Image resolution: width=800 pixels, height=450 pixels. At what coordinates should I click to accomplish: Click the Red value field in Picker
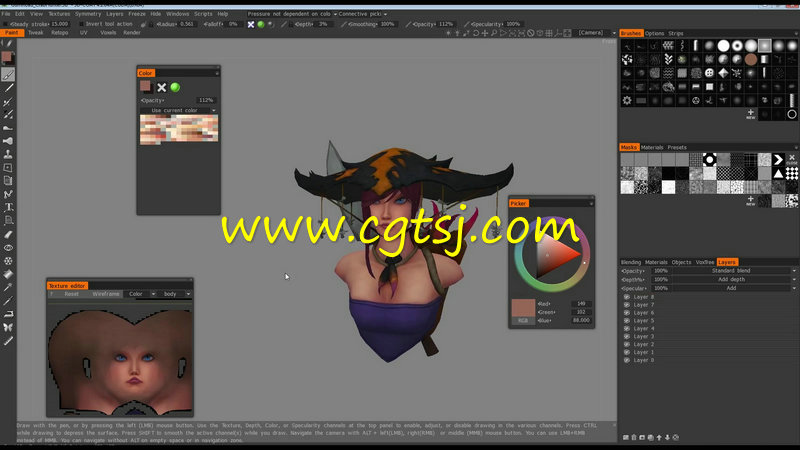tap(581, 304)
